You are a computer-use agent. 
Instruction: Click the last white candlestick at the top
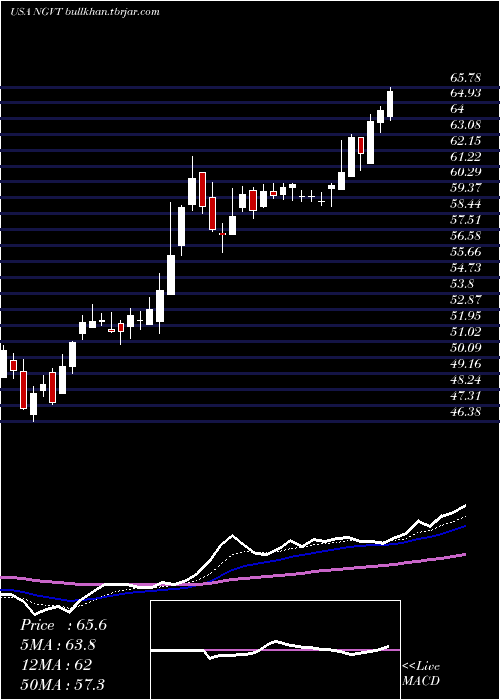point(390,104)
